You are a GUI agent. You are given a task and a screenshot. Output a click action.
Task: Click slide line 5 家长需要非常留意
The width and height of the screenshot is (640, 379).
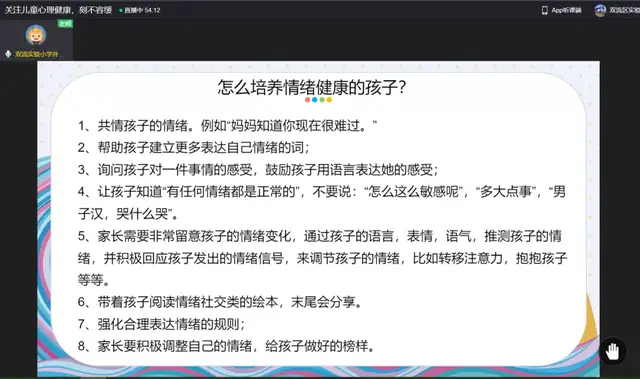point(320,236)
